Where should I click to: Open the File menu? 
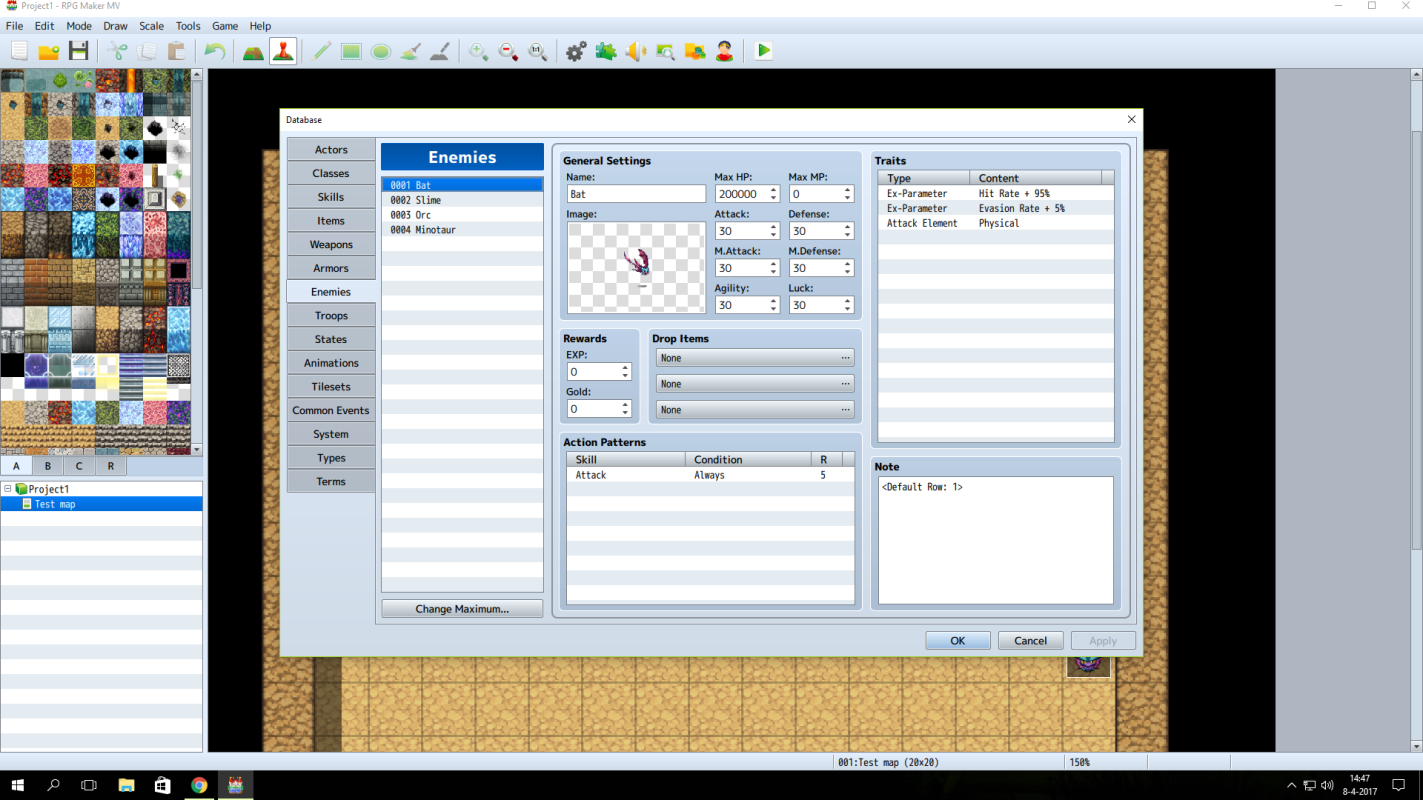[x=14, y=26]
